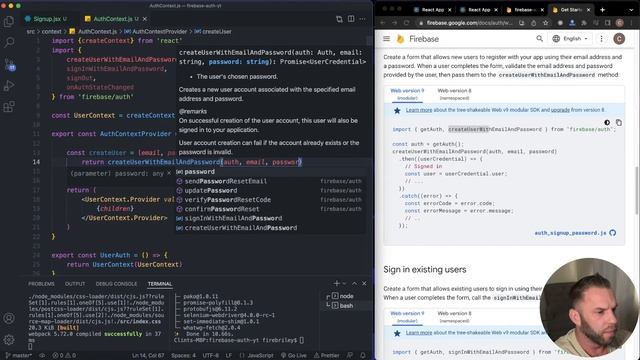Click the UTF-8 encoding status item
Image resolution: width=640 pixels, height=360 pixels.
tap(211, 356)
